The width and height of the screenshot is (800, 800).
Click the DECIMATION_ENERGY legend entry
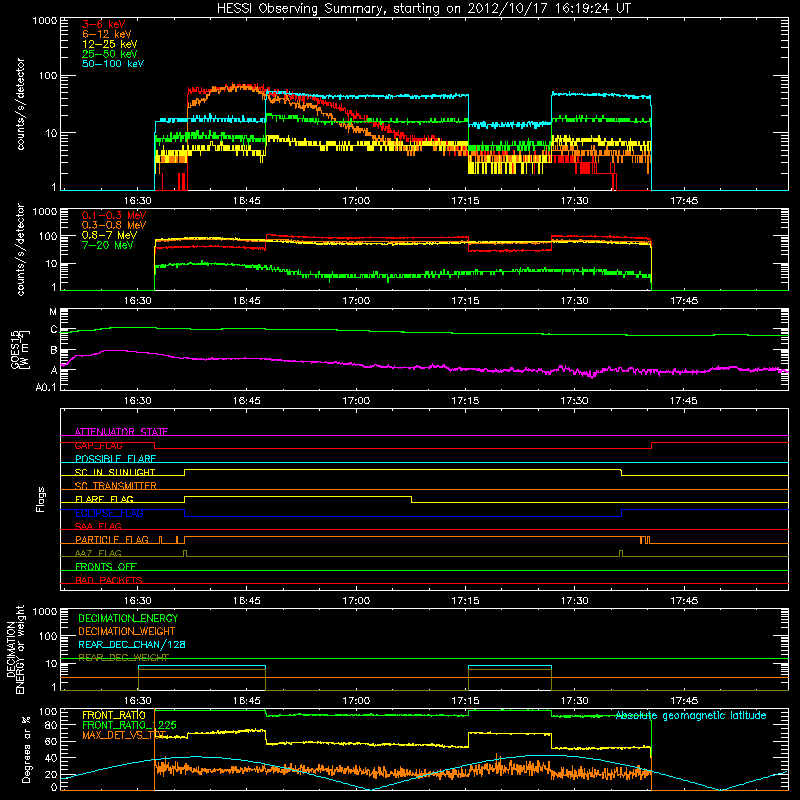pos(128,618)
